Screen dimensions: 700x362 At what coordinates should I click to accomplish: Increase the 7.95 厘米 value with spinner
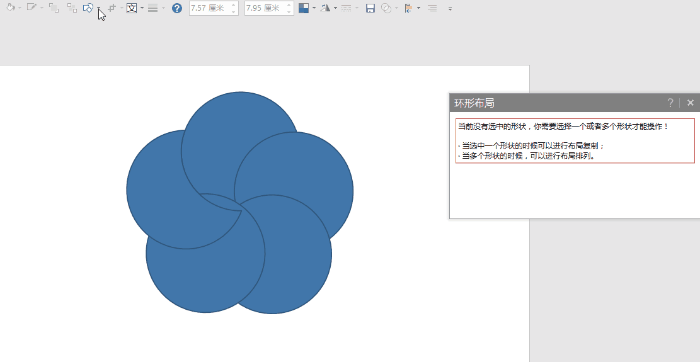289,5
